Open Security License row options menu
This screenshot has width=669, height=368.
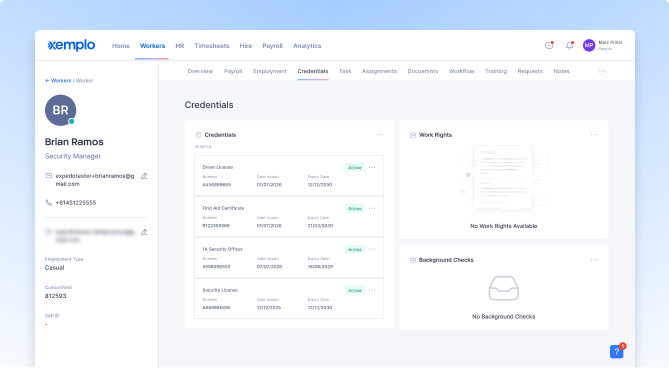tap(372, 290)
